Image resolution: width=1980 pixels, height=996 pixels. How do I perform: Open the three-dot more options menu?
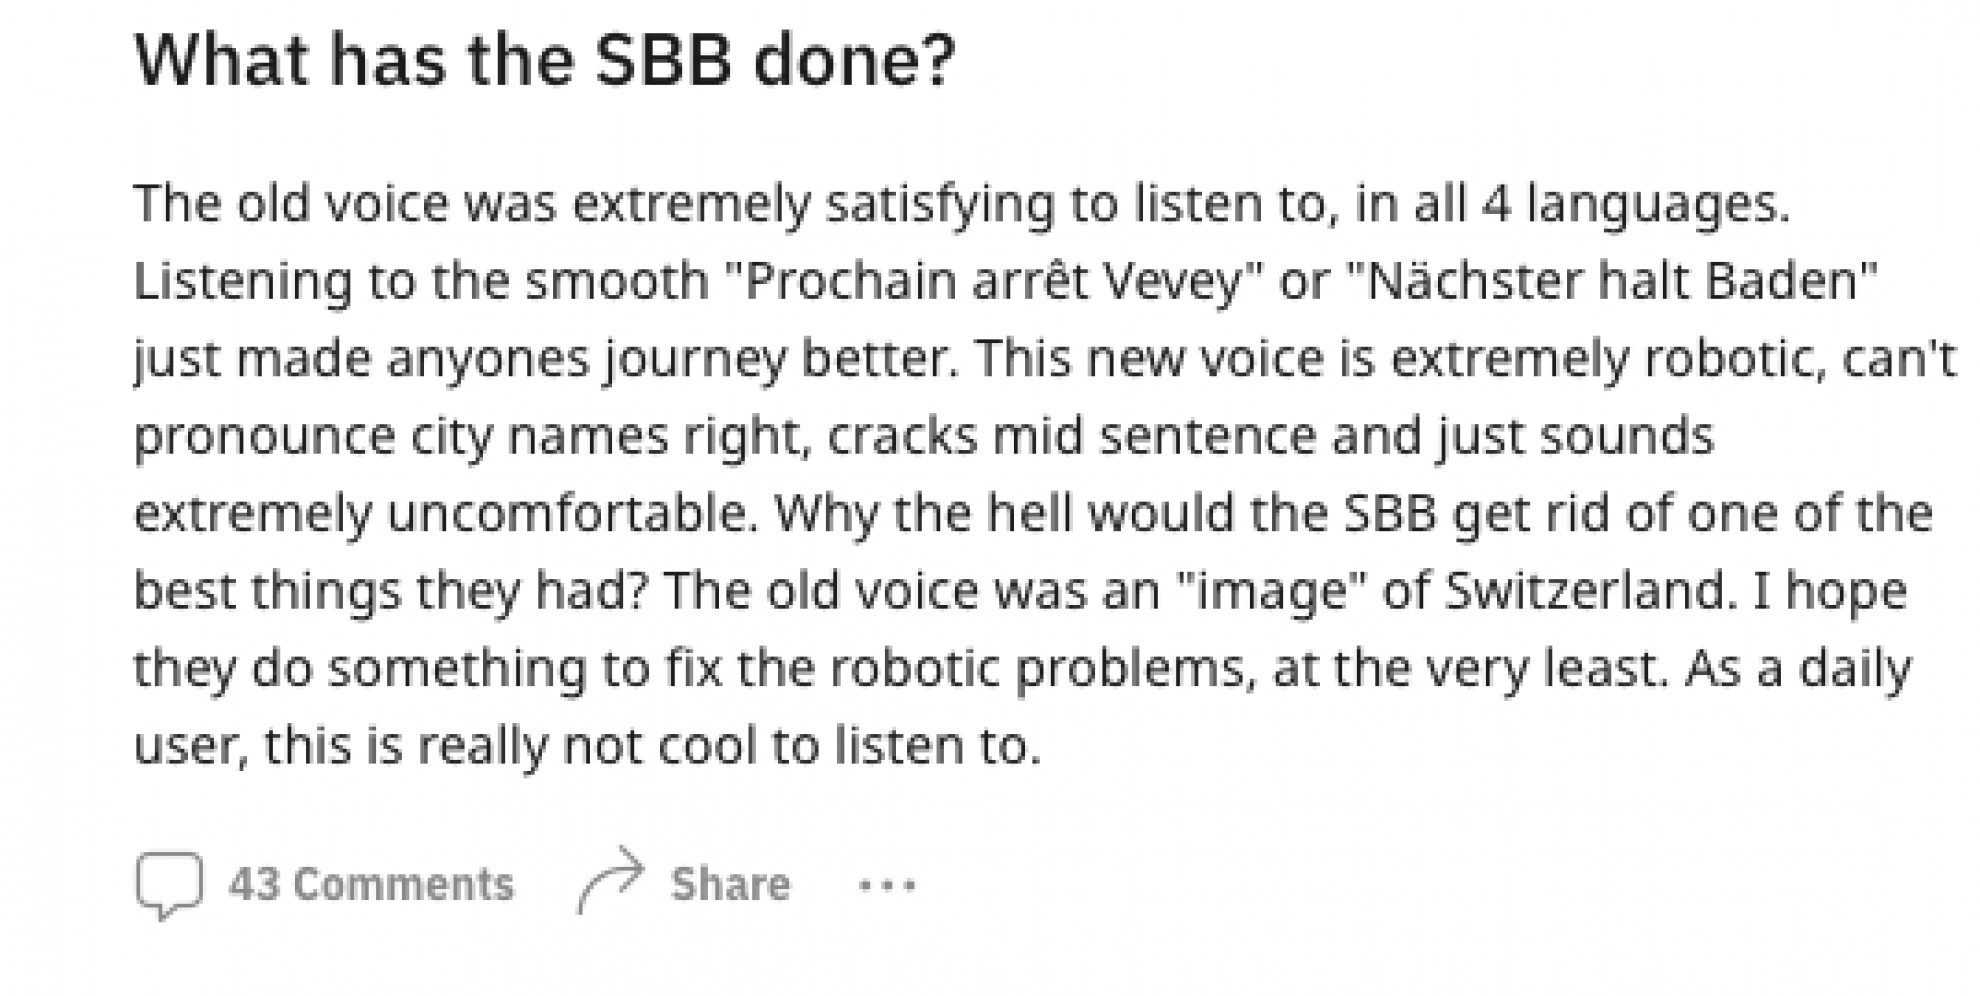pos(887,885)
